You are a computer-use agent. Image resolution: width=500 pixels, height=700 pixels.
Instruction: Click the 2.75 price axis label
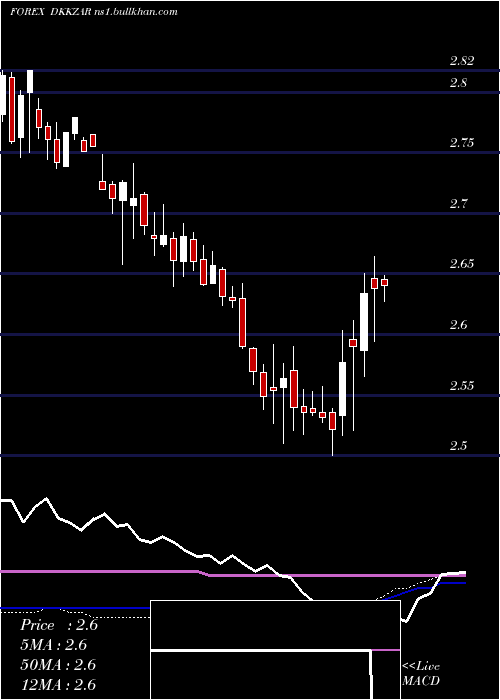[462, 143]
